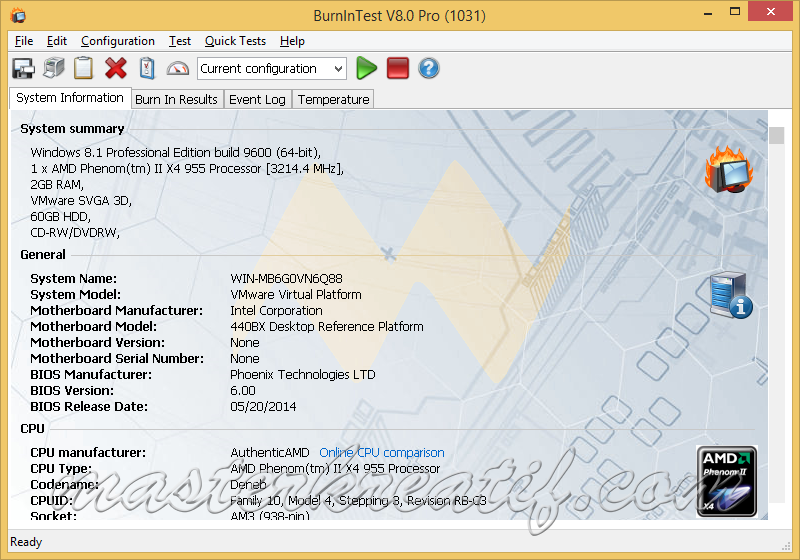Stop tests with the red square button
The height and width of the screenshot is (560, 800).
(398, 68)
